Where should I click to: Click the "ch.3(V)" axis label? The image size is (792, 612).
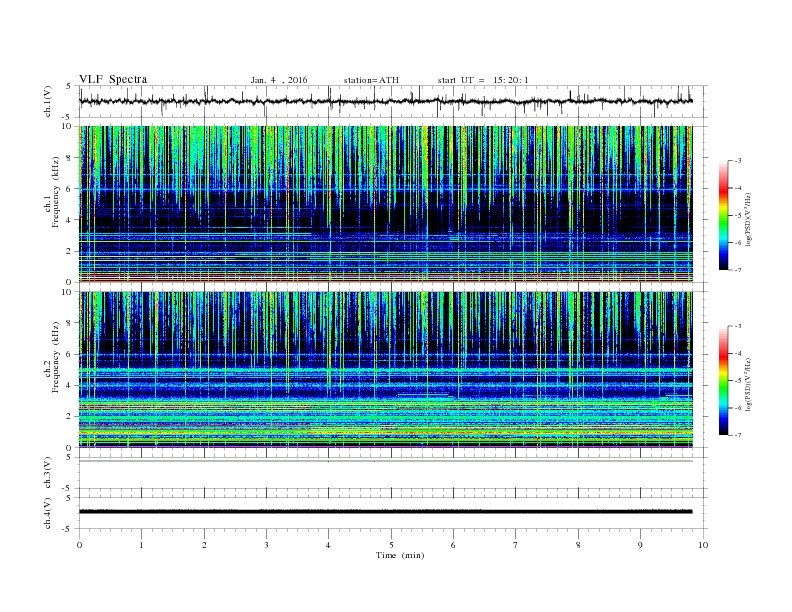(x=48, y=473)
